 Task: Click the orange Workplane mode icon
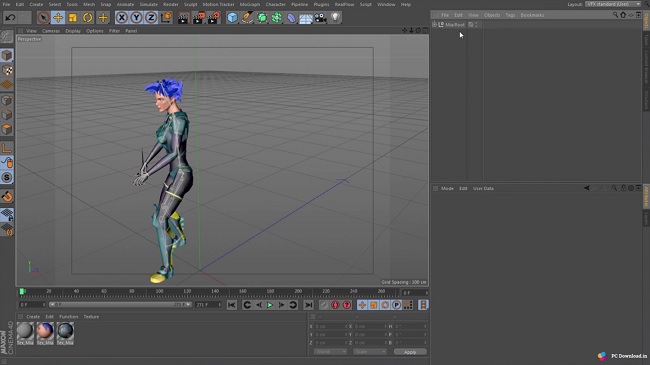[7, 85]
